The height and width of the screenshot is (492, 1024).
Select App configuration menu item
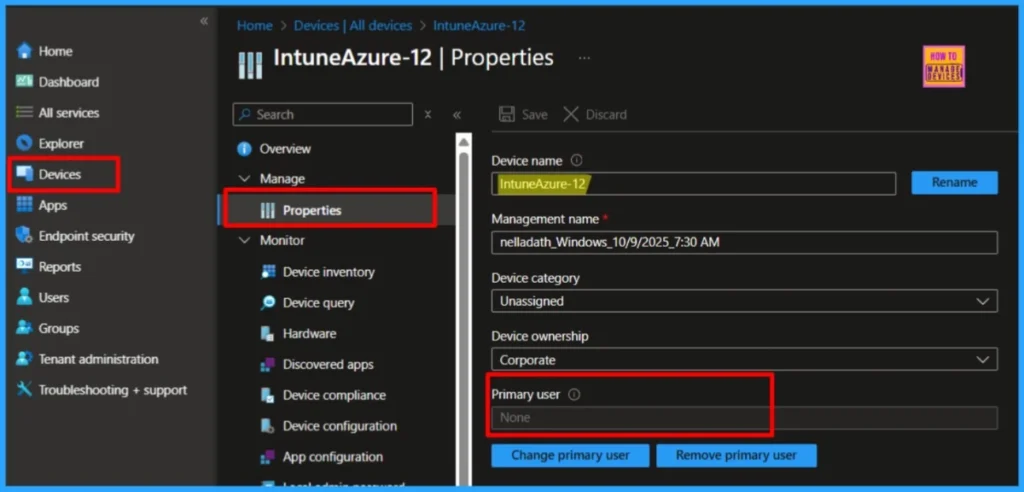(x=332, y=457)
